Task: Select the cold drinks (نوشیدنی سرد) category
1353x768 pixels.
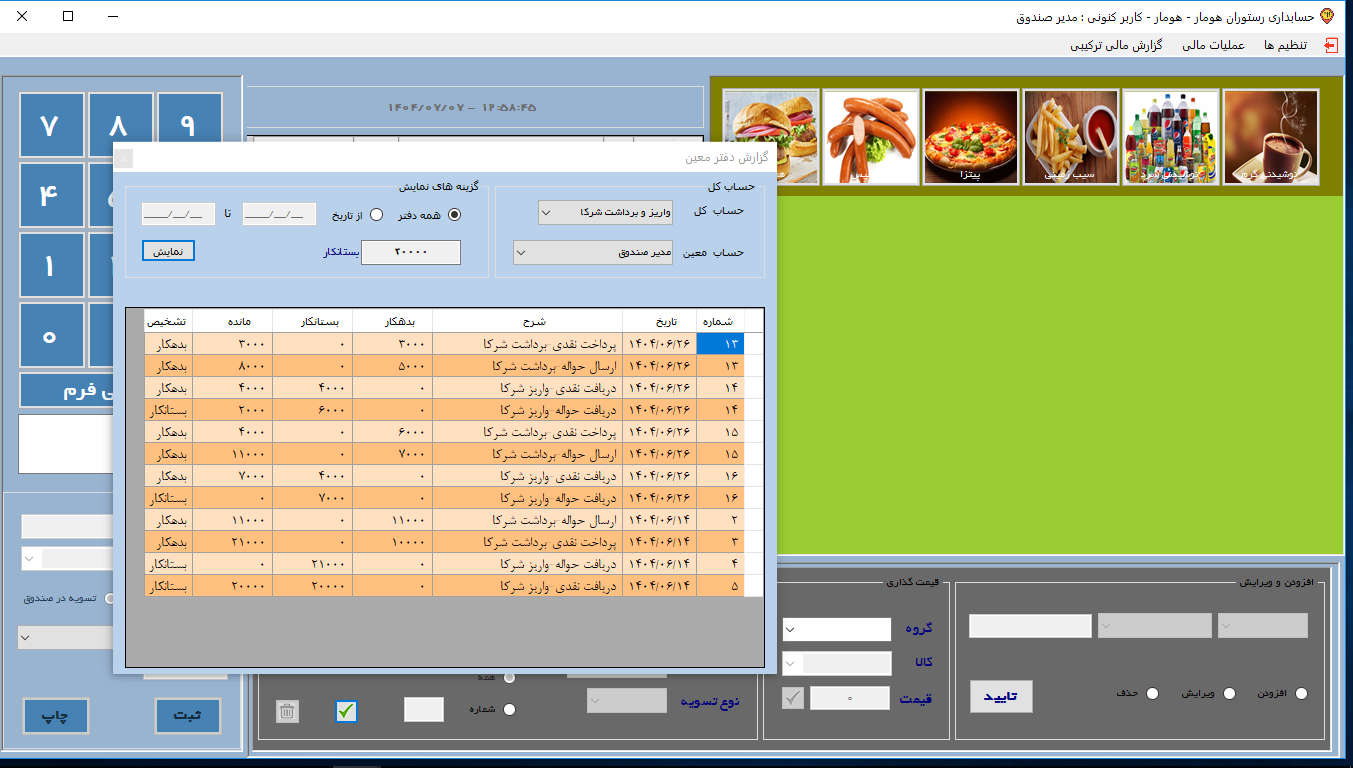Action: coord(1170,137)
